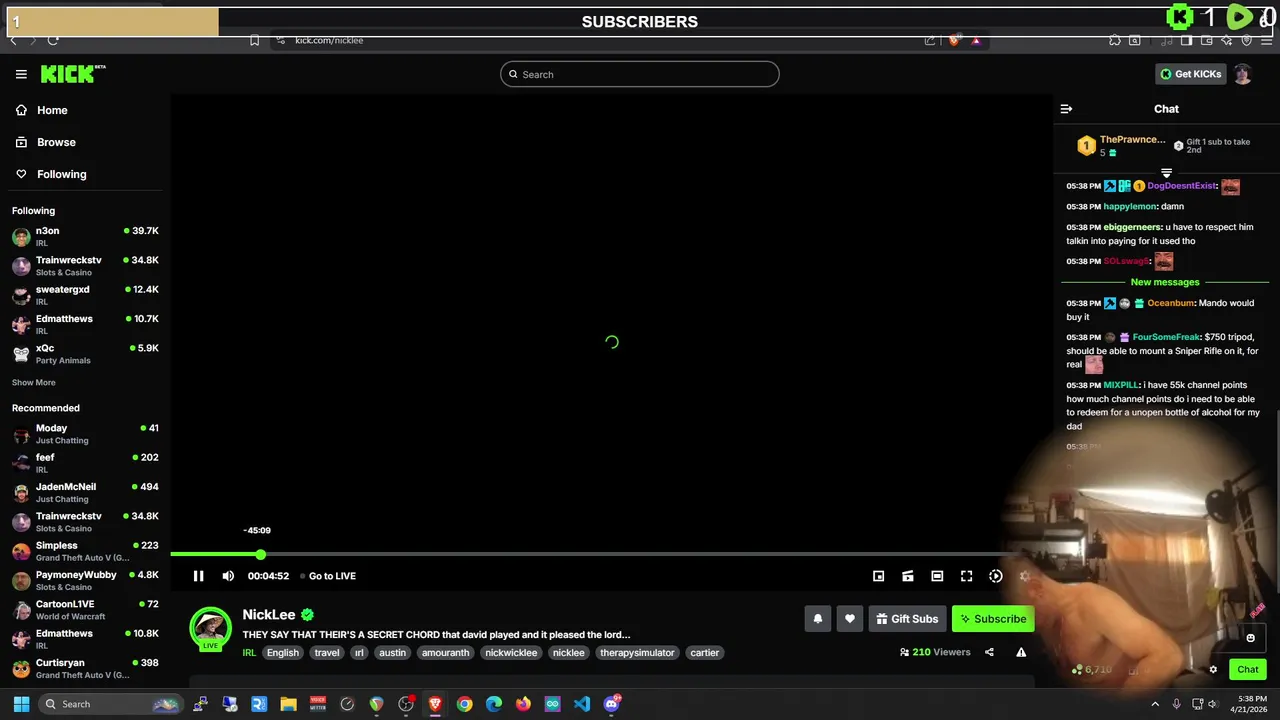
Task: Toggle the browser sidebar panel
Action: click(1186, 40)
